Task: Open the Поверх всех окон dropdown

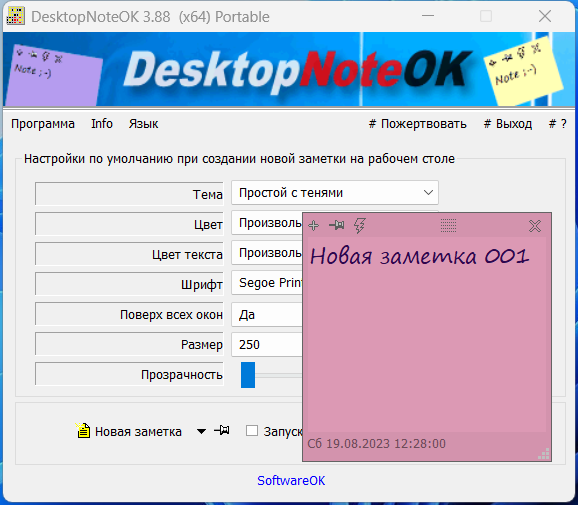Action: 267,314
